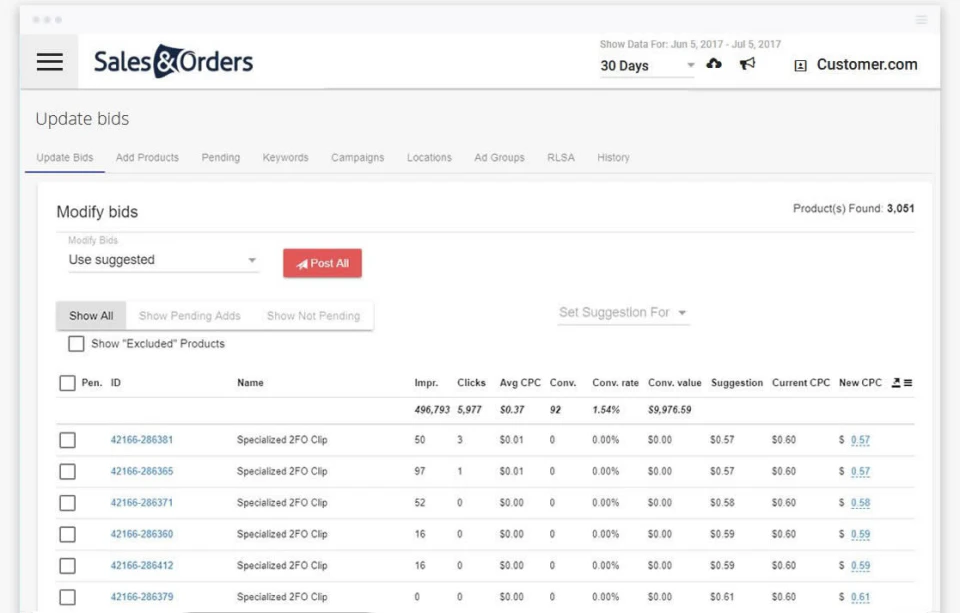Click the cloud upload icon

pyautogui.click(x=714, y=63)
